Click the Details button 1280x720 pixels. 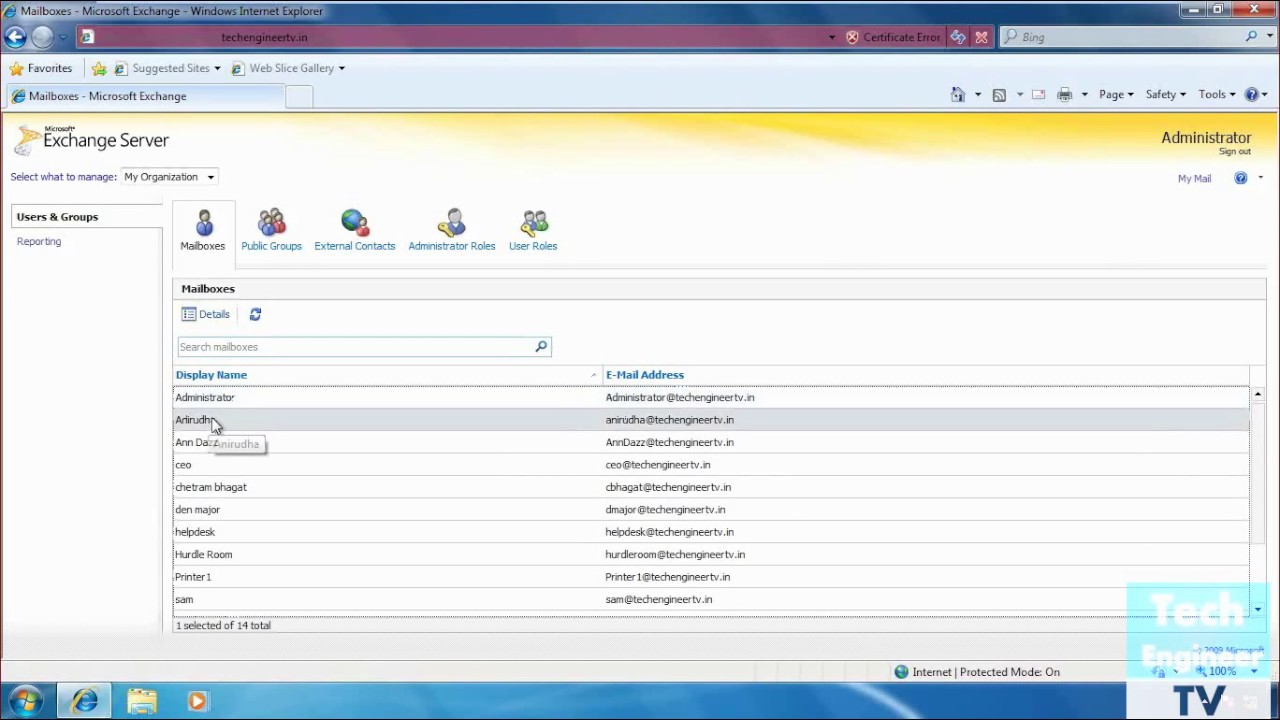[x=206, y=314]
